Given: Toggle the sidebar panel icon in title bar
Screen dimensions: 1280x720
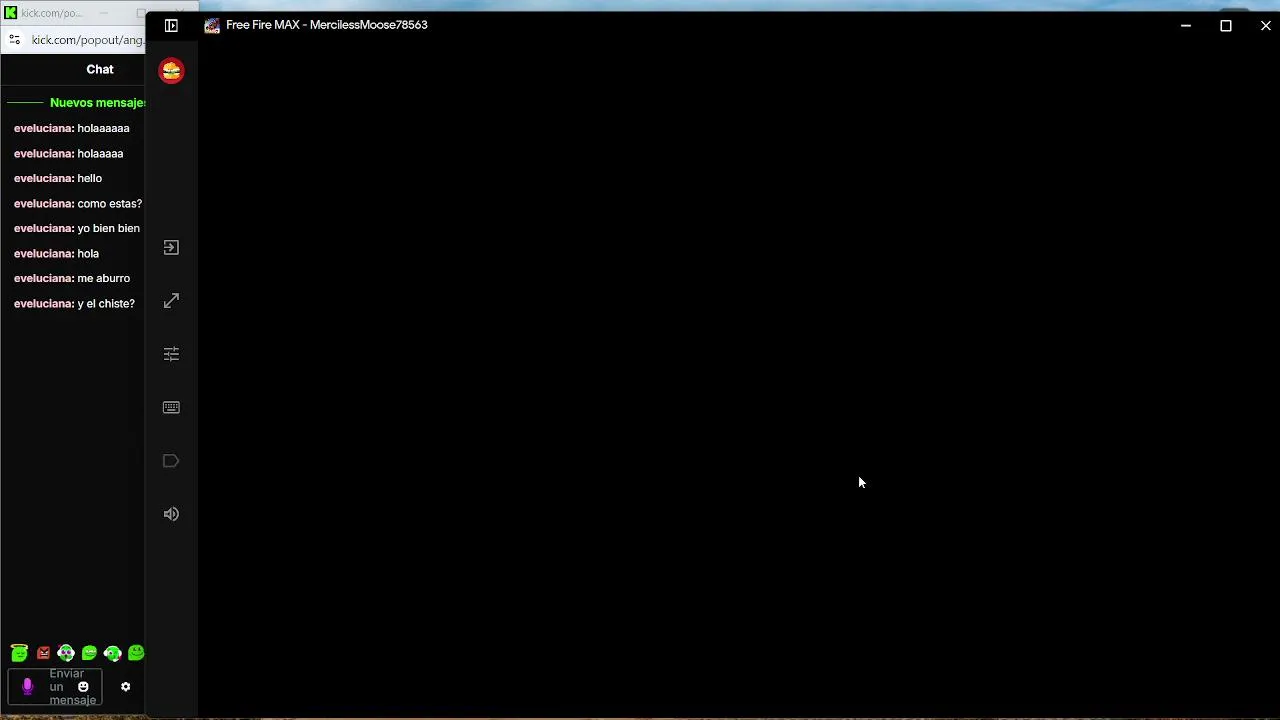Looking at the screenshot, I should point(171,25).
